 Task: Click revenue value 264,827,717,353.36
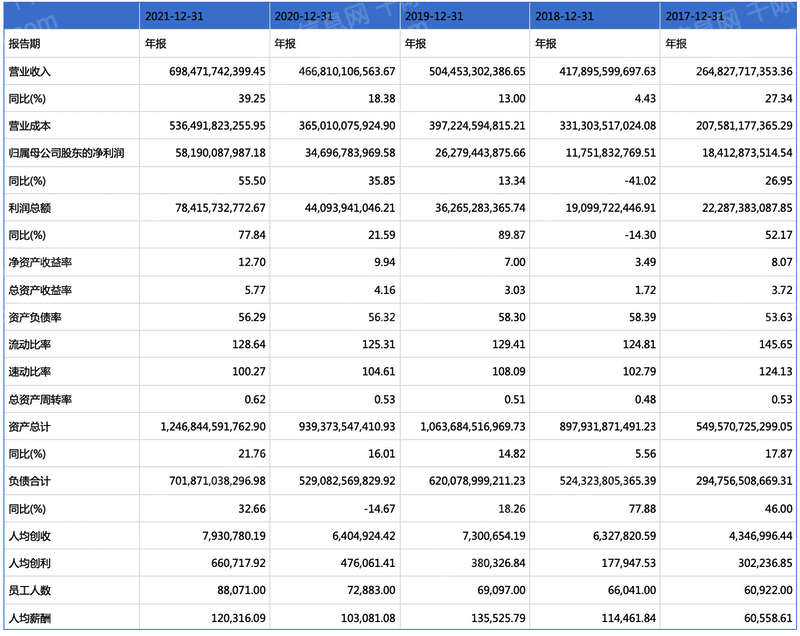click(744, 71)
